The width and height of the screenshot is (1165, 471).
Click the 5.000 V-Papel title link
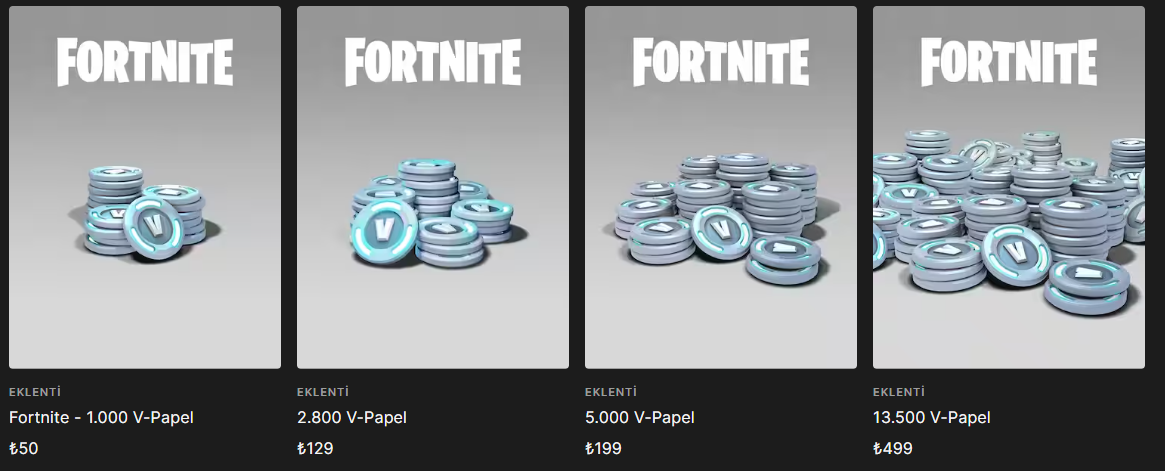[x=639, y=418]
